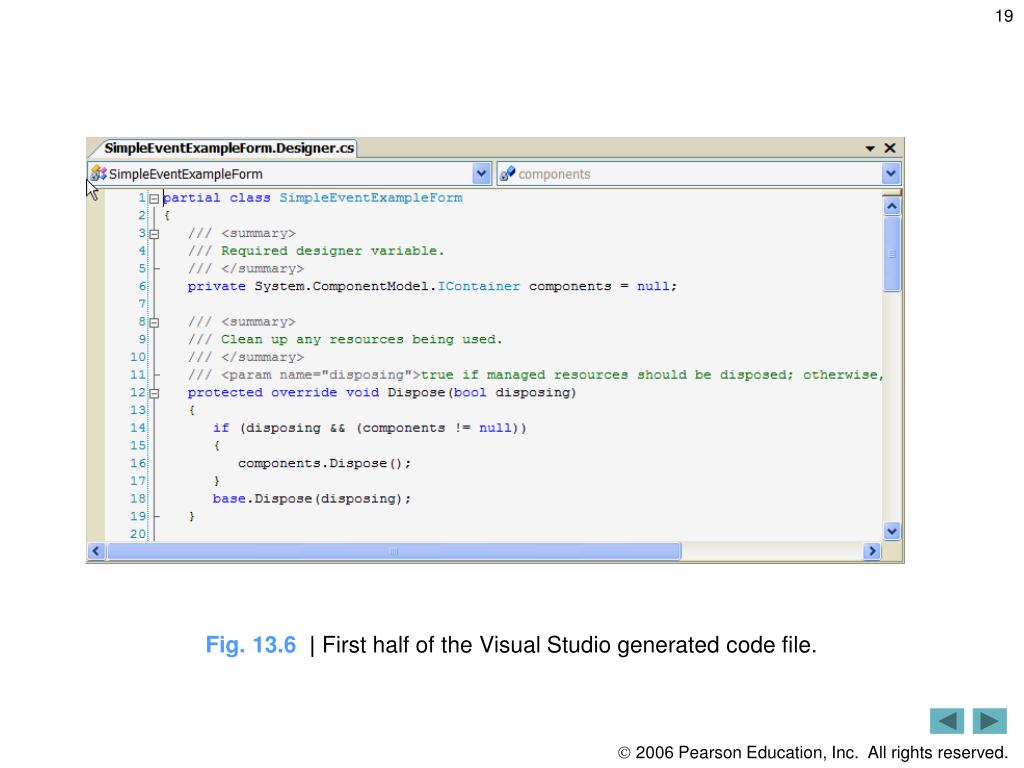Click the vertical scrollbar thumb
The height and width of the screenshot is (768, 1024).
point(891,254)
